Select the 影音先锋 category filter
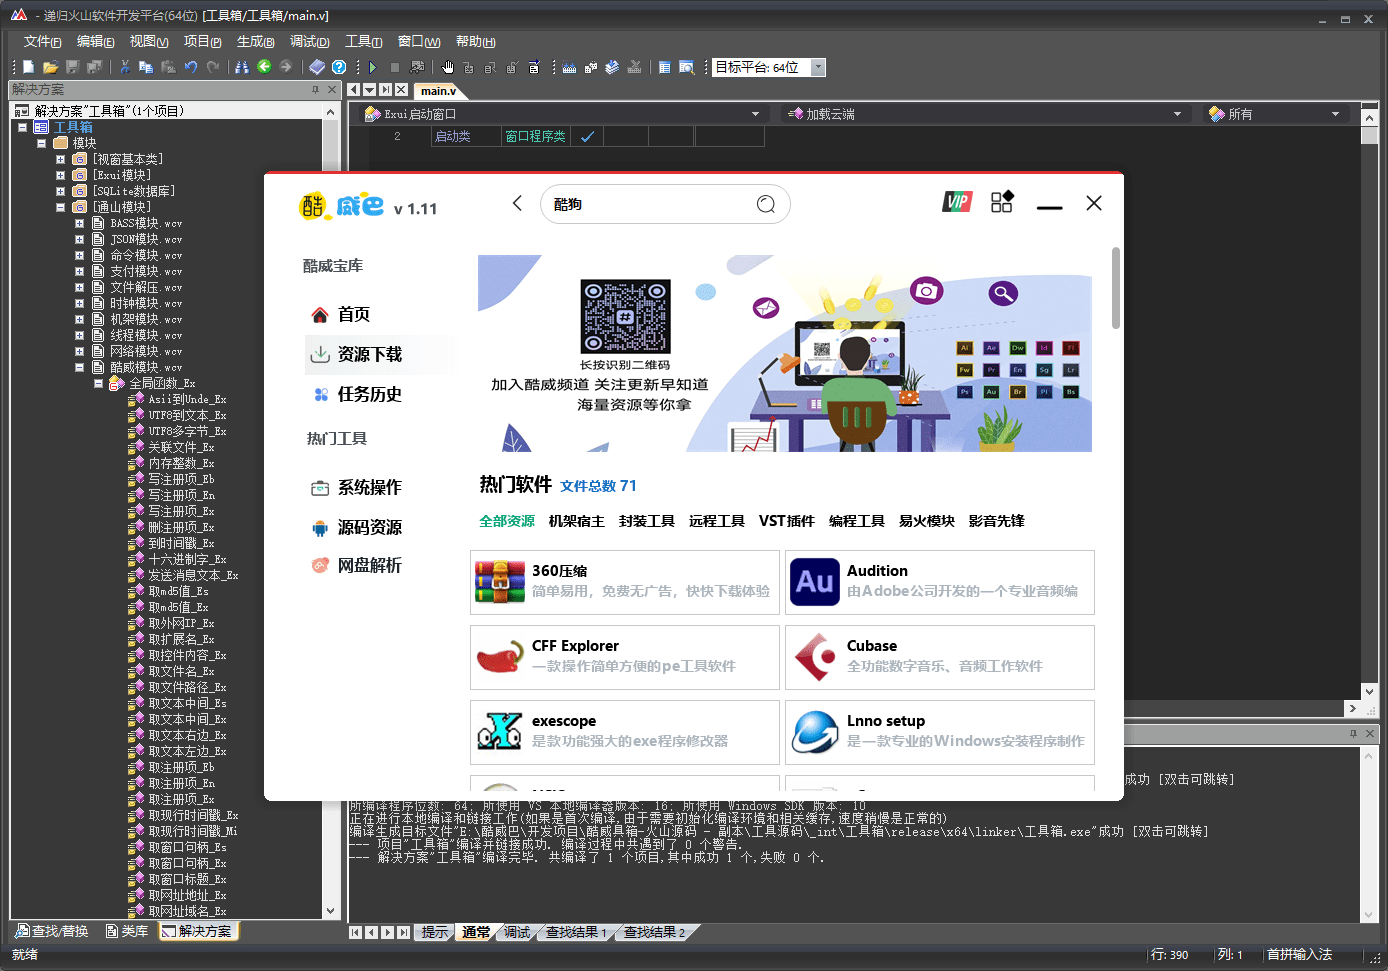1388x971 pixels. [997, 521]
